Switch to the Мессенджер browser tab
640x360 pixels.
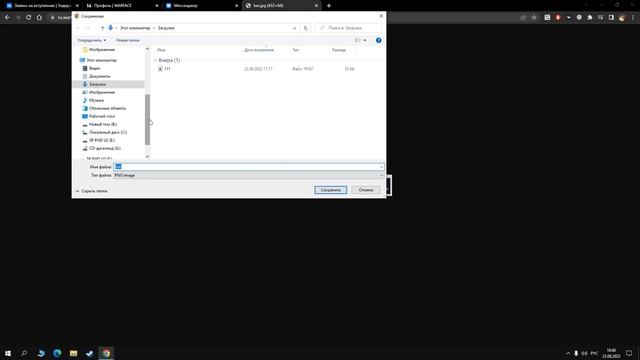click(x=201, y=6)
